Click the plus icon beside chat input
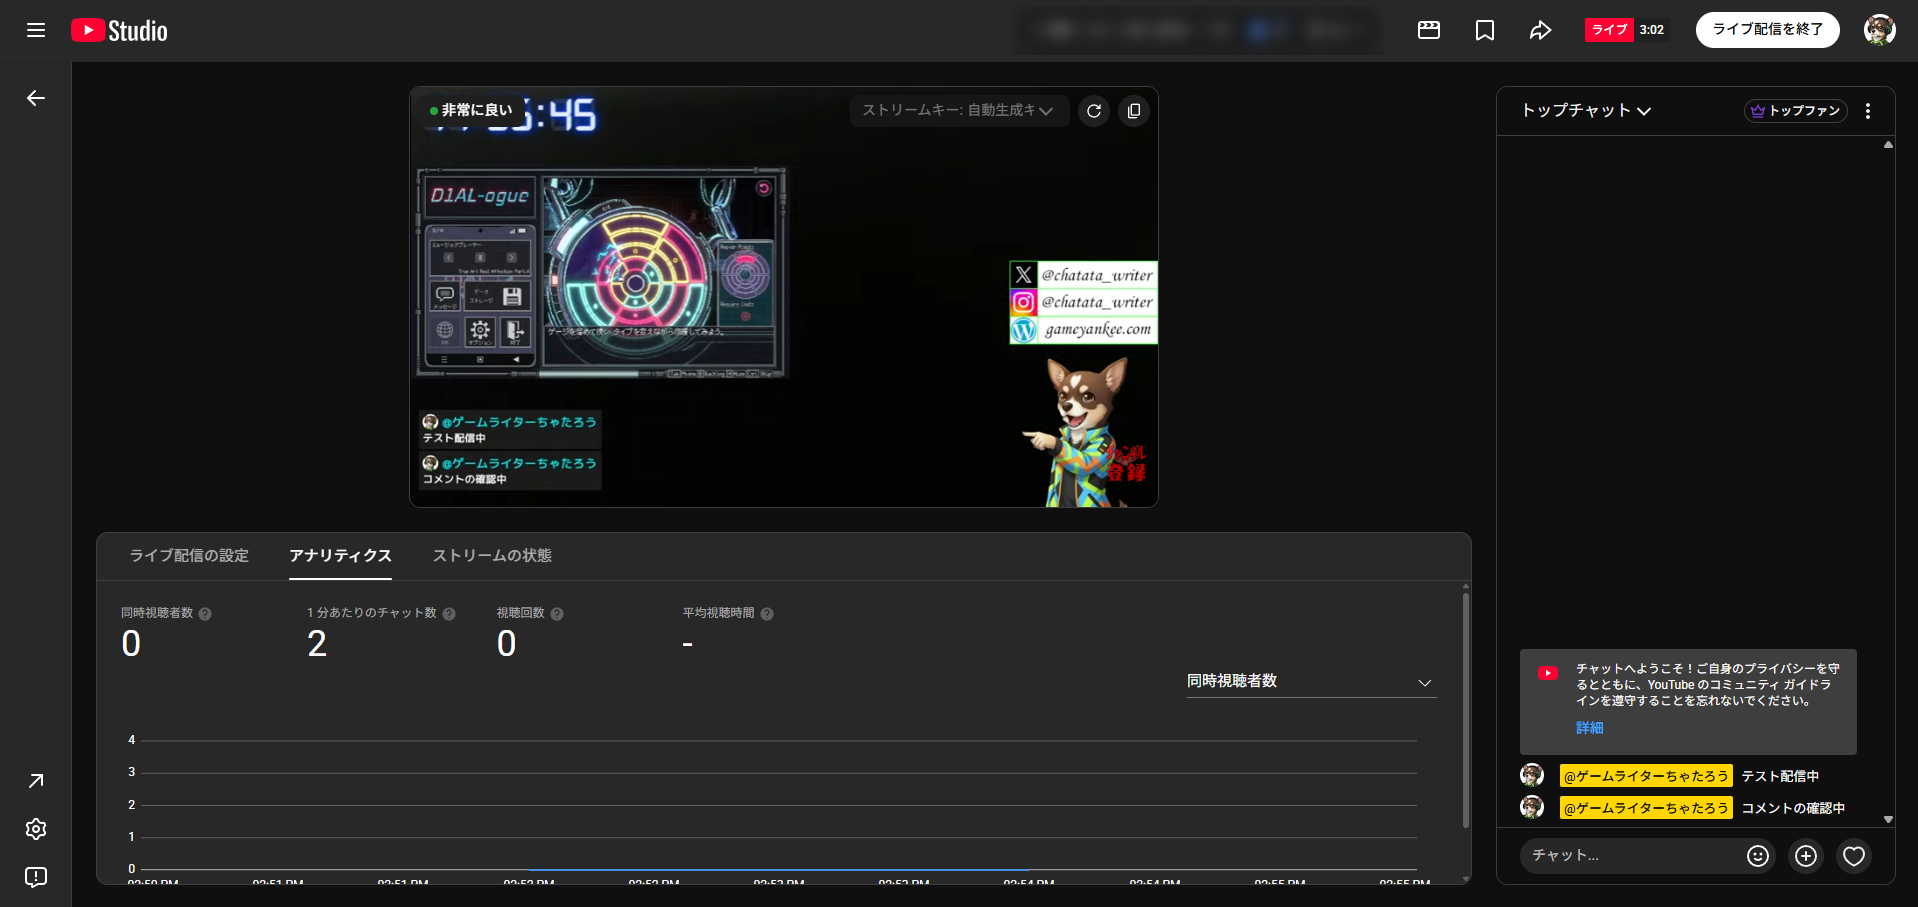Image resolution: width=1918 pixels, height=907 pixels. pyautogui.click(x=1806, y=856)
